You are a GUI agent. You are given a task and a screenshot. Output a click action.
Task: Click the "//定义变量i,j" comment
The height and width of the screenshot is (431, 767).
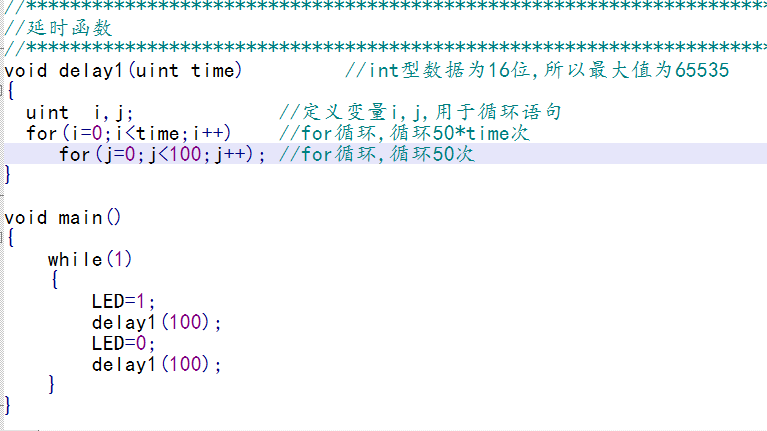(420, 112)
